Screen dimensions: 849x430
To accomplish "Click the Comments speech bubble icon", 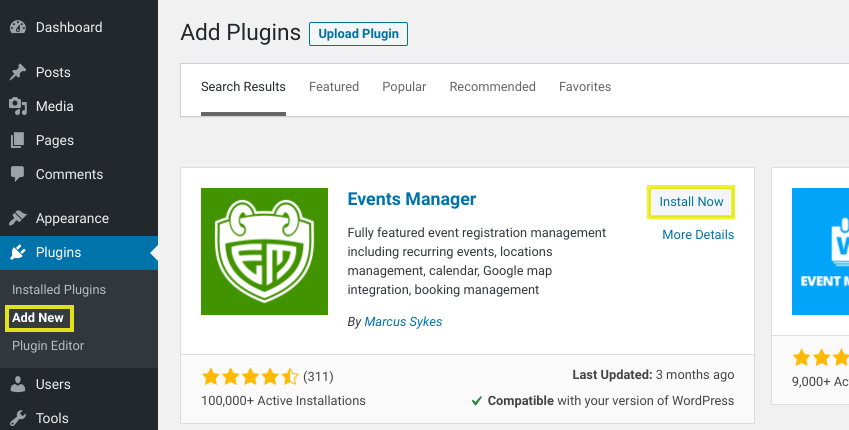I will point(18,174).
